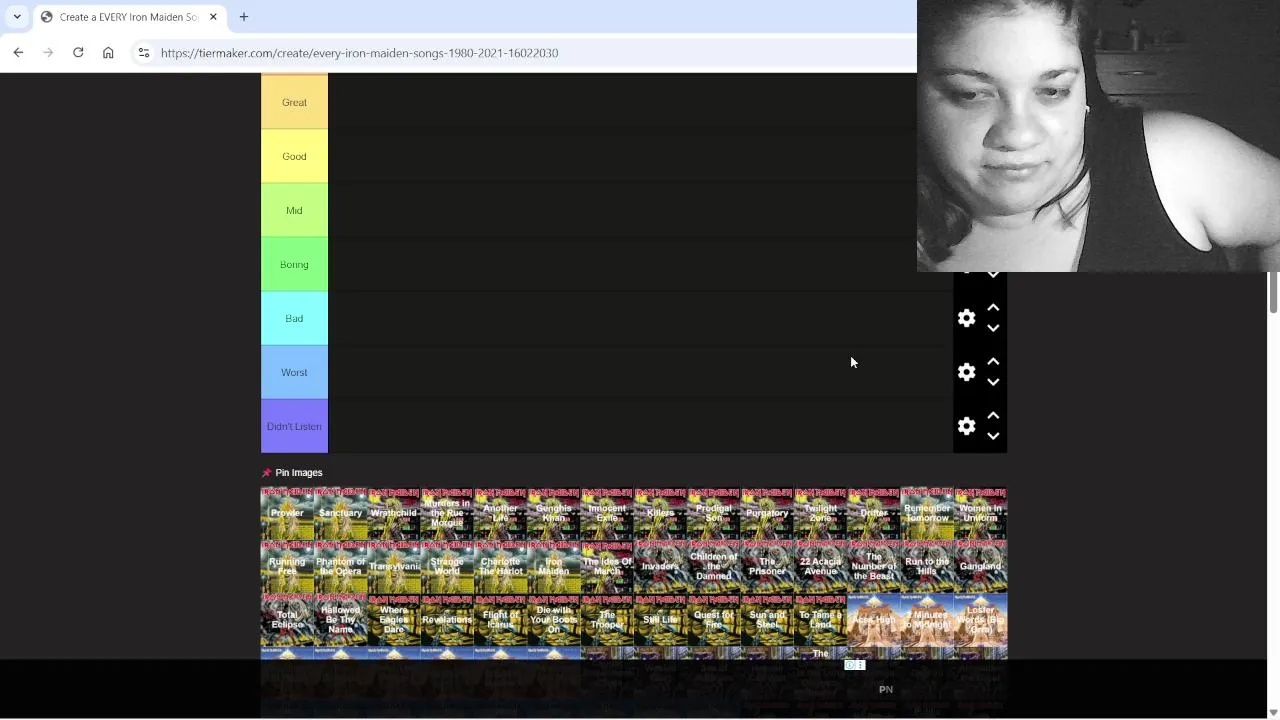Click the browser forward arrow
Image resolution: width=1280 pixels, height=720 pixels.
48,53
